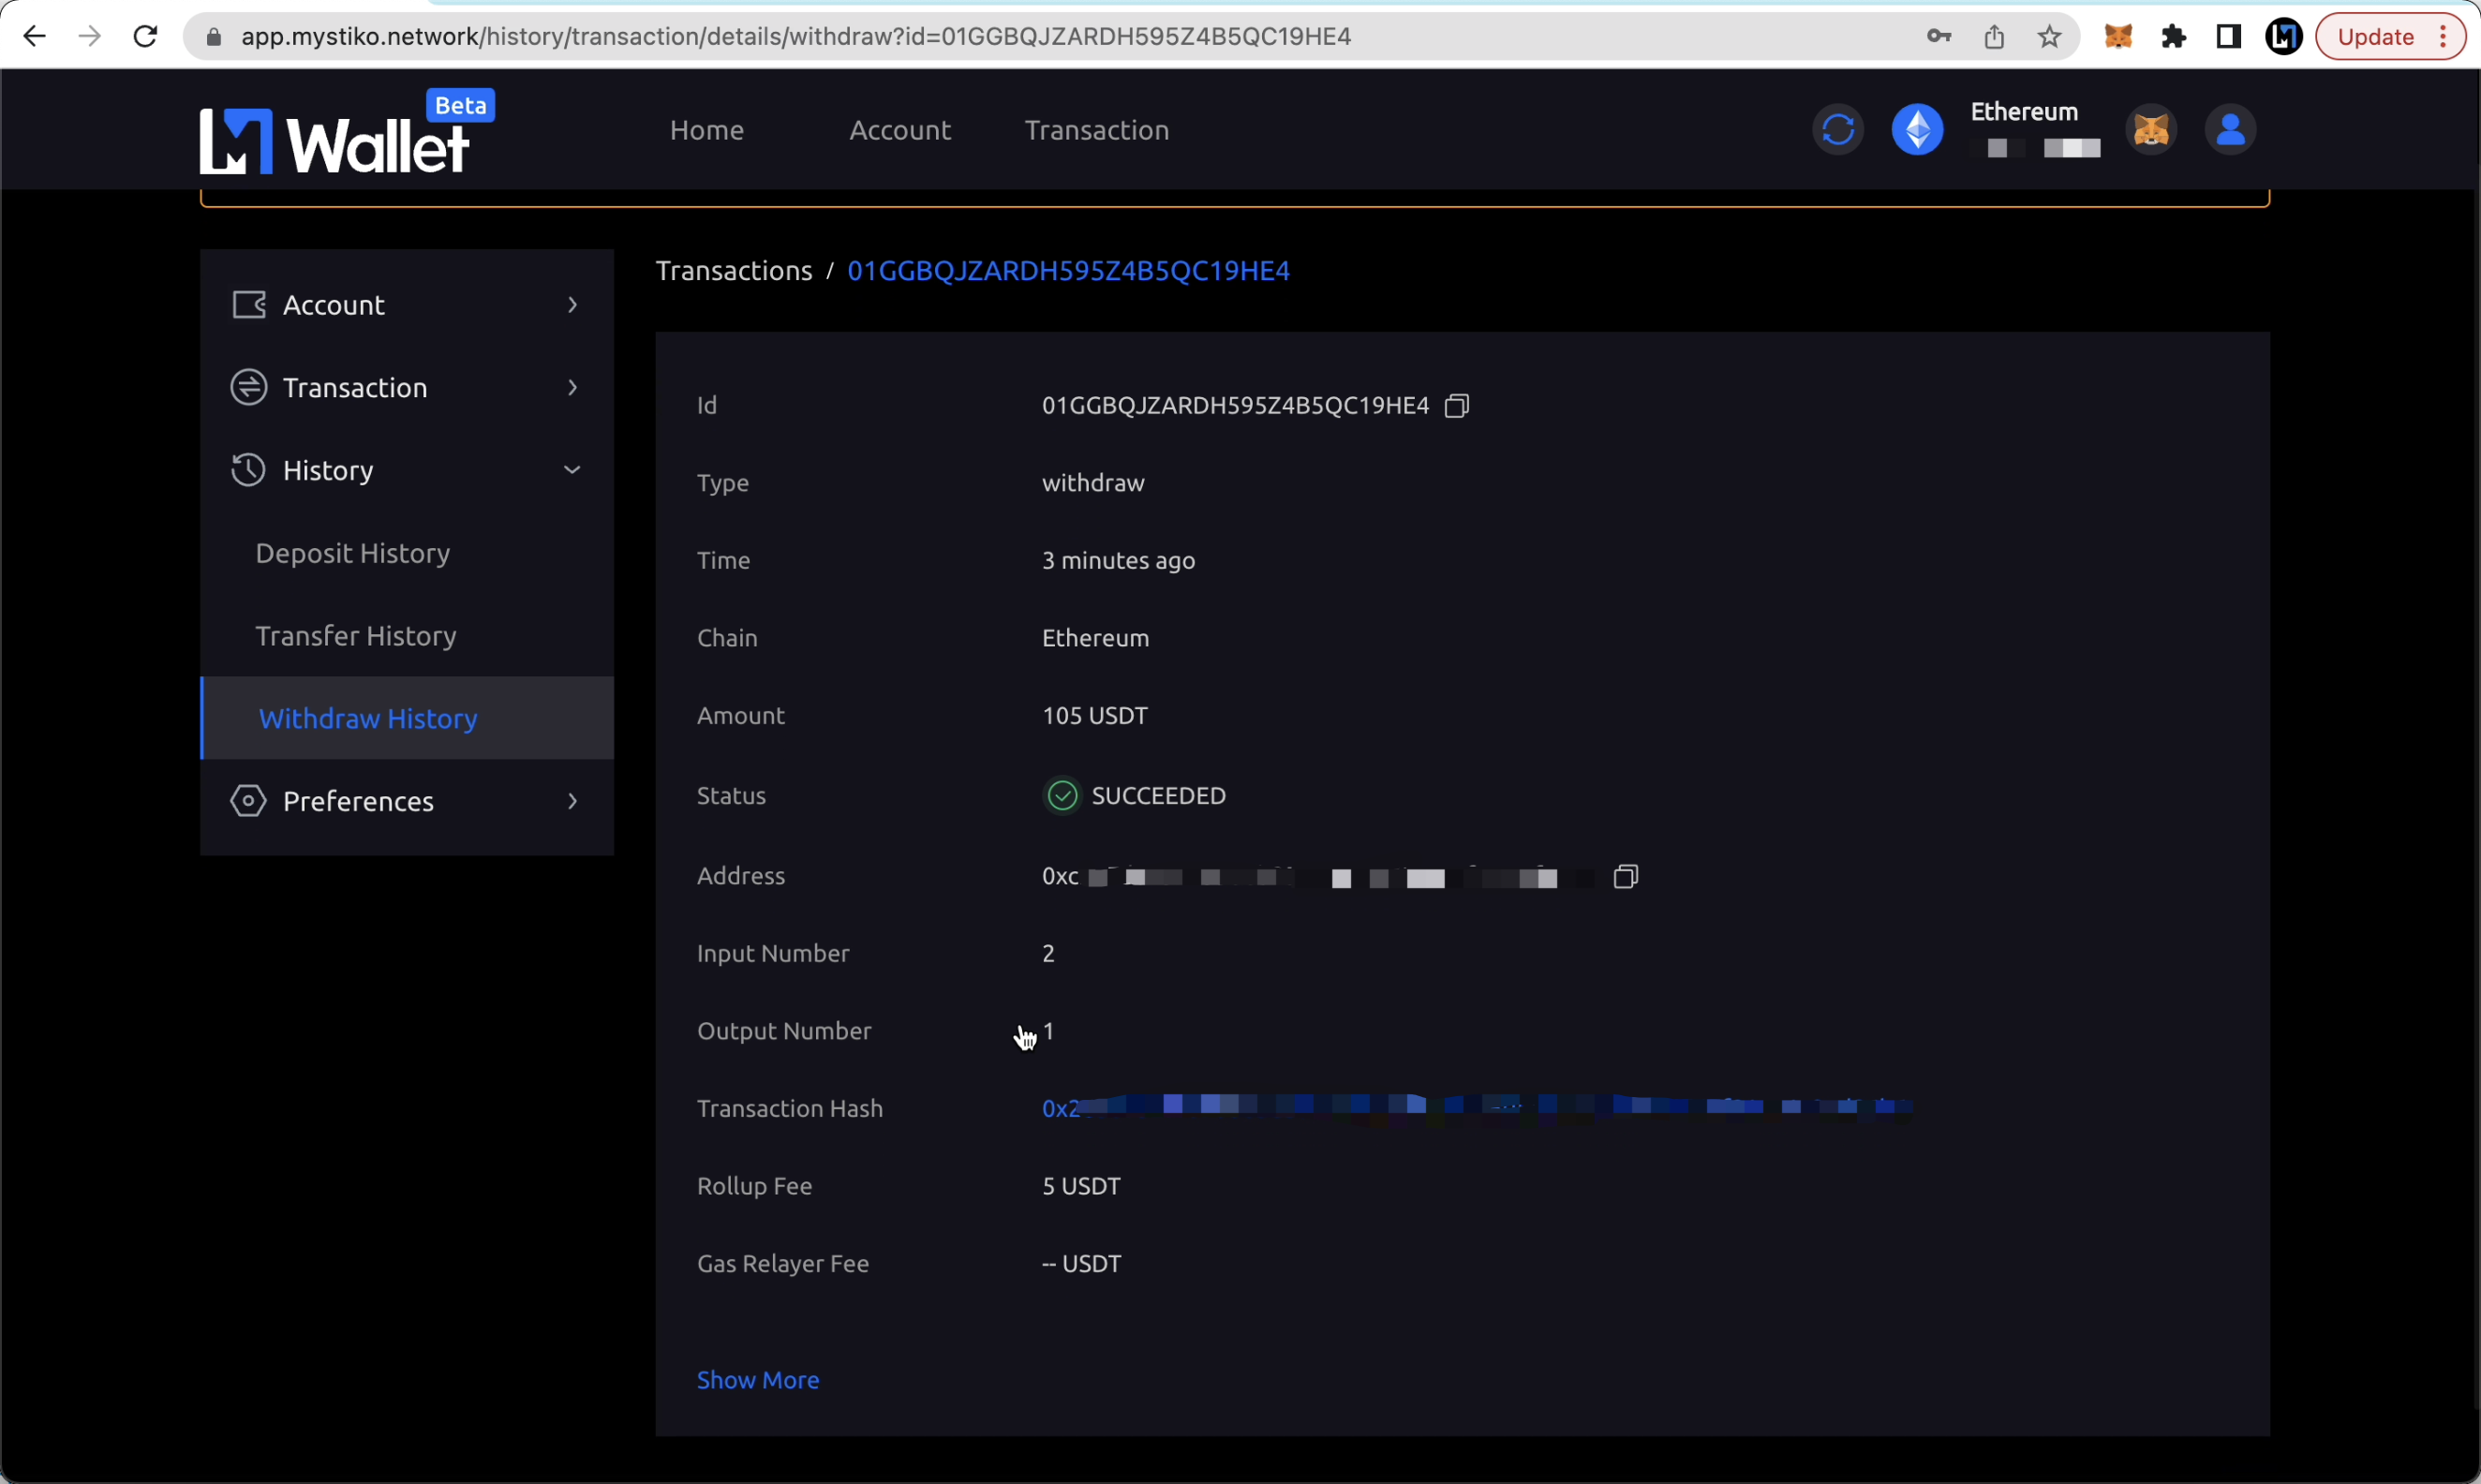Click the Transactions breadcrumb link
The height and width of the screenshot is (1484, 2481).
point(734,271)
